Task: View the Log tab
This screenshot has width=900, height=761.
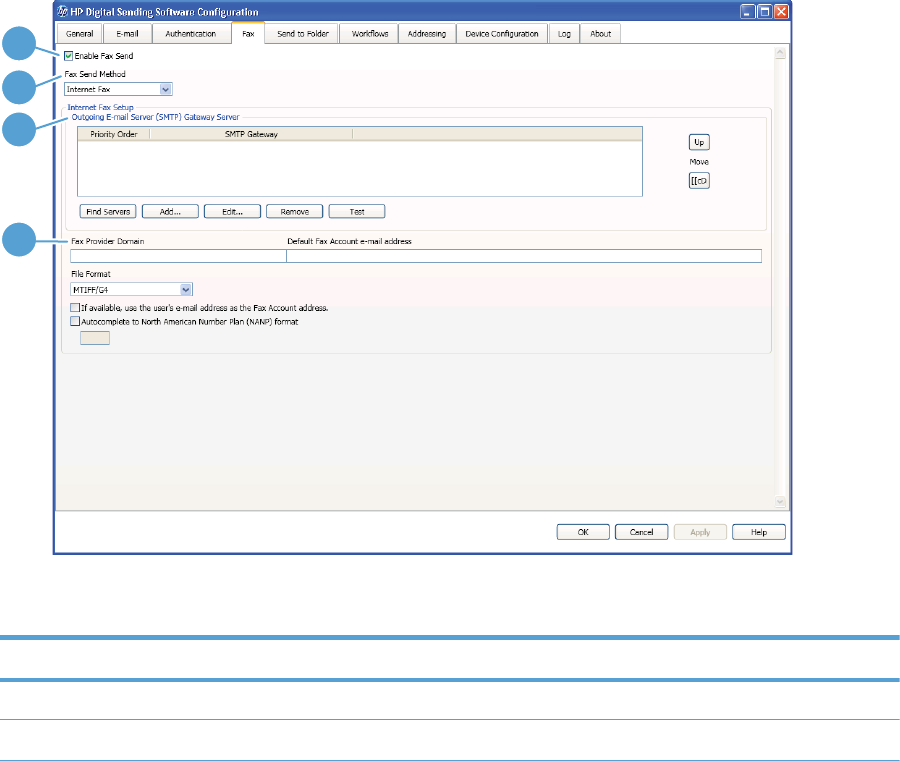Action: tap(564, 34)
